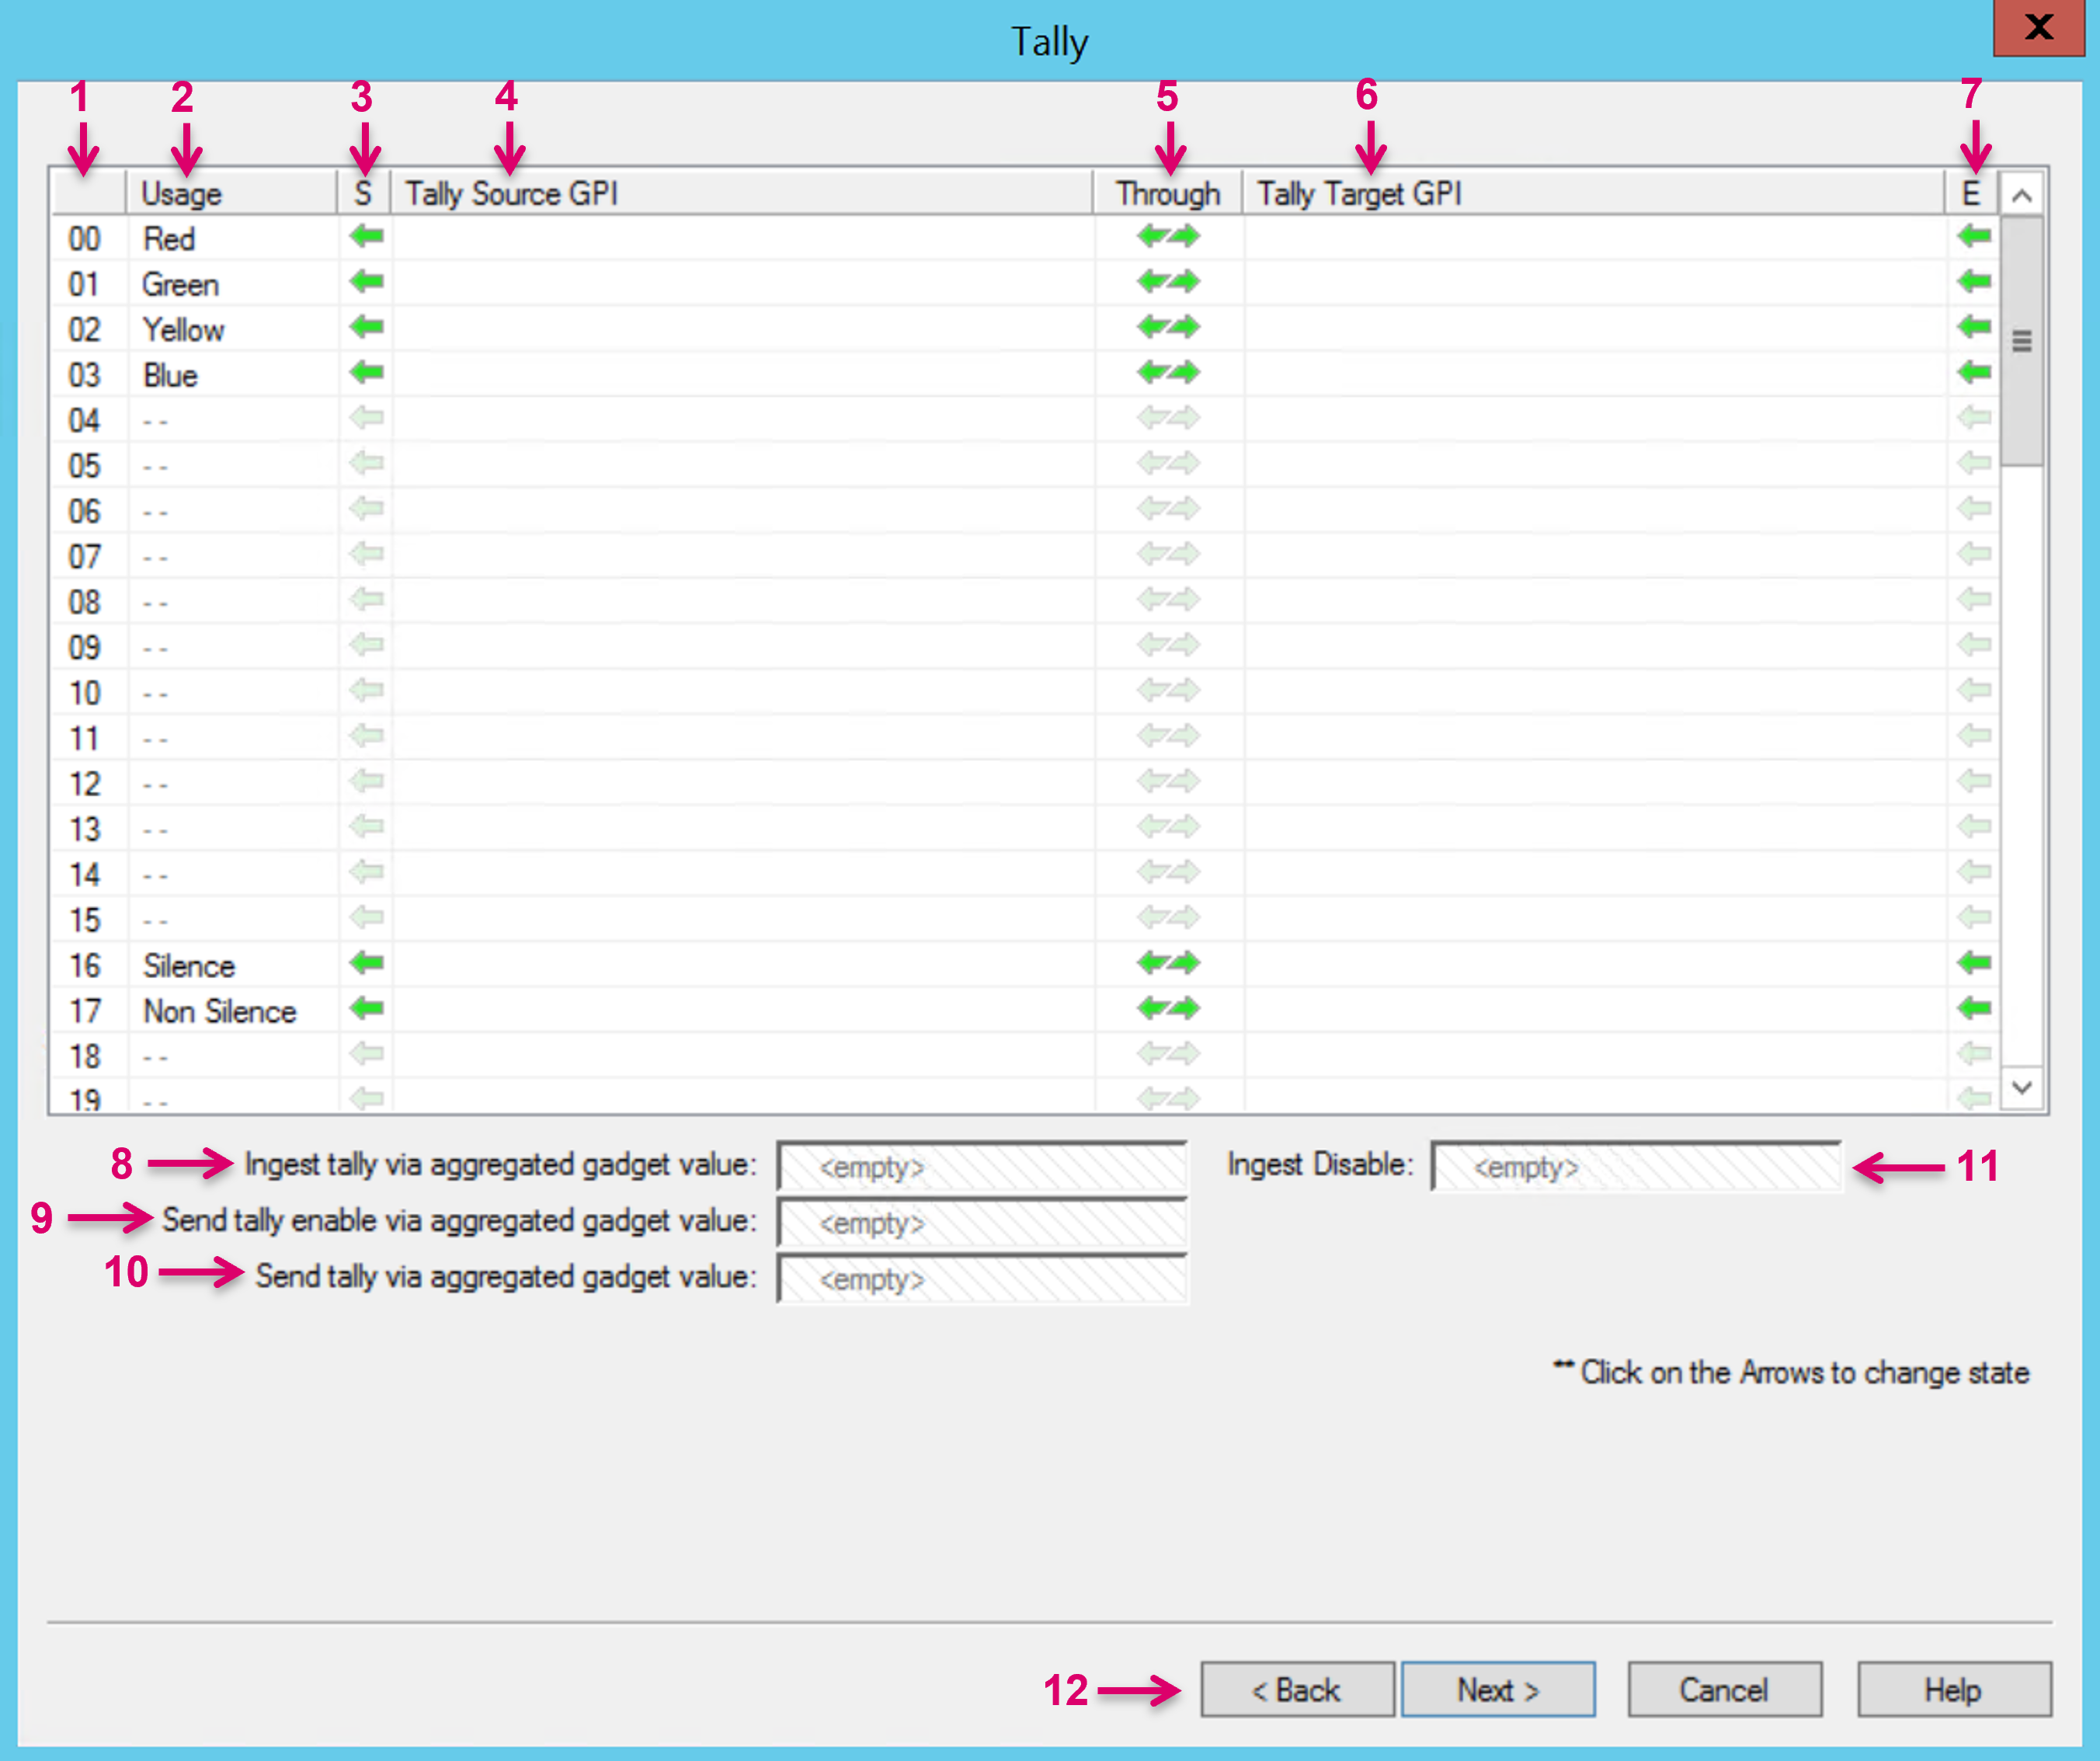Click the E arrow in Red row
Screen dimensions: 2100x1761
pyautogui.click(x=1974, y=237)
